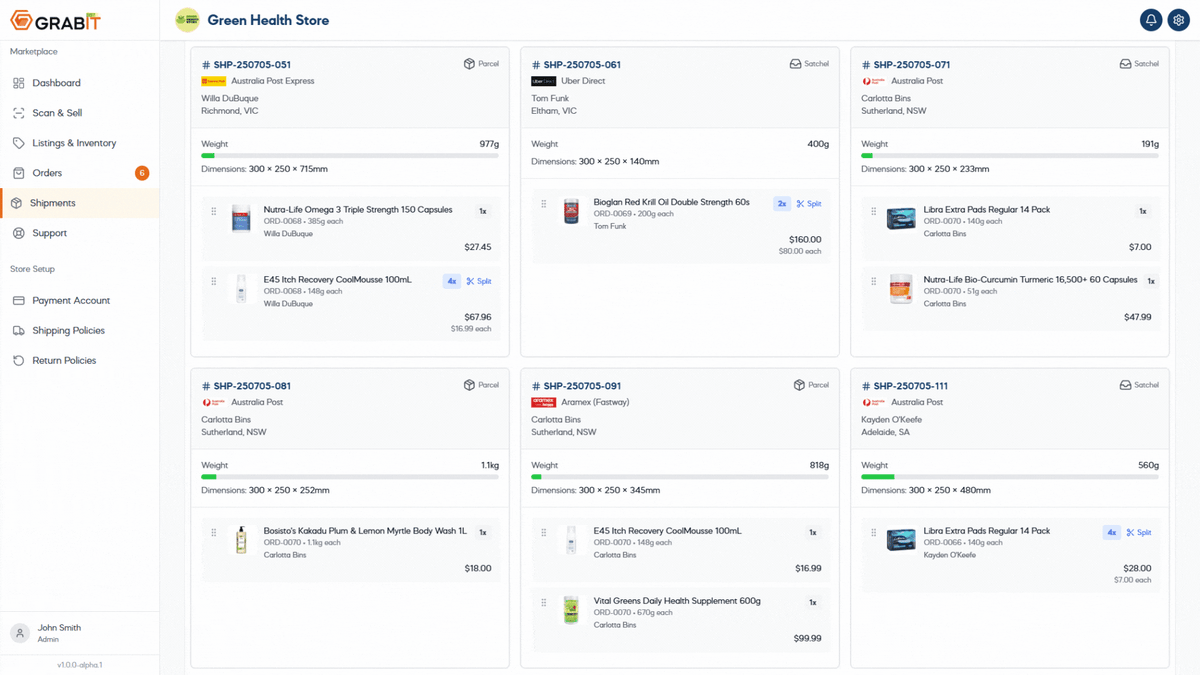Image resolution: width=1200 pixels, height=675 pixels.
Task: Click the Bosisto's Body Wash thumbnail
Action: (241, 540)
